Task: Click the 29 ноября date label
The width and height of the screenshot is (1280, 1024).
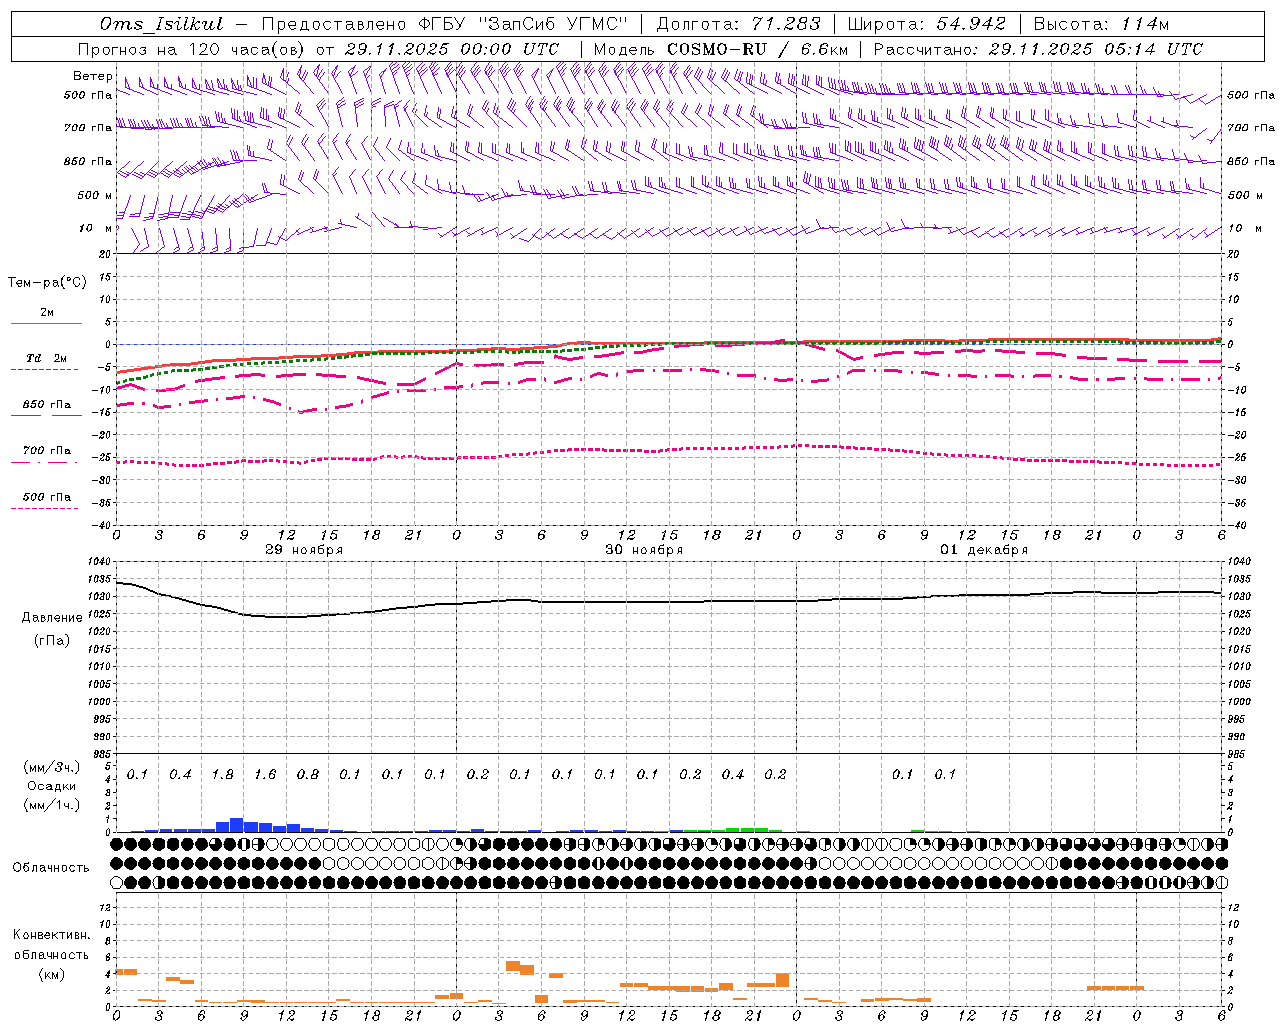Action: pos(304,550)
